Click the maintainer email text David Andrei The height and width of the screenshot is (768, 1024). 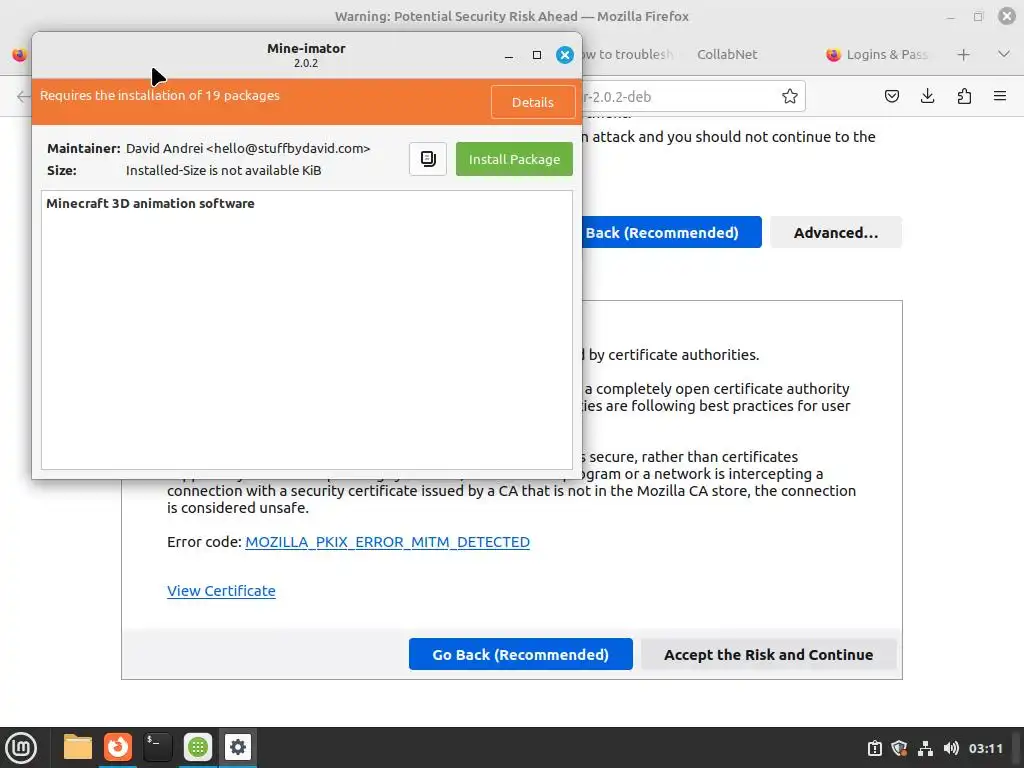(x=248, y=148)
